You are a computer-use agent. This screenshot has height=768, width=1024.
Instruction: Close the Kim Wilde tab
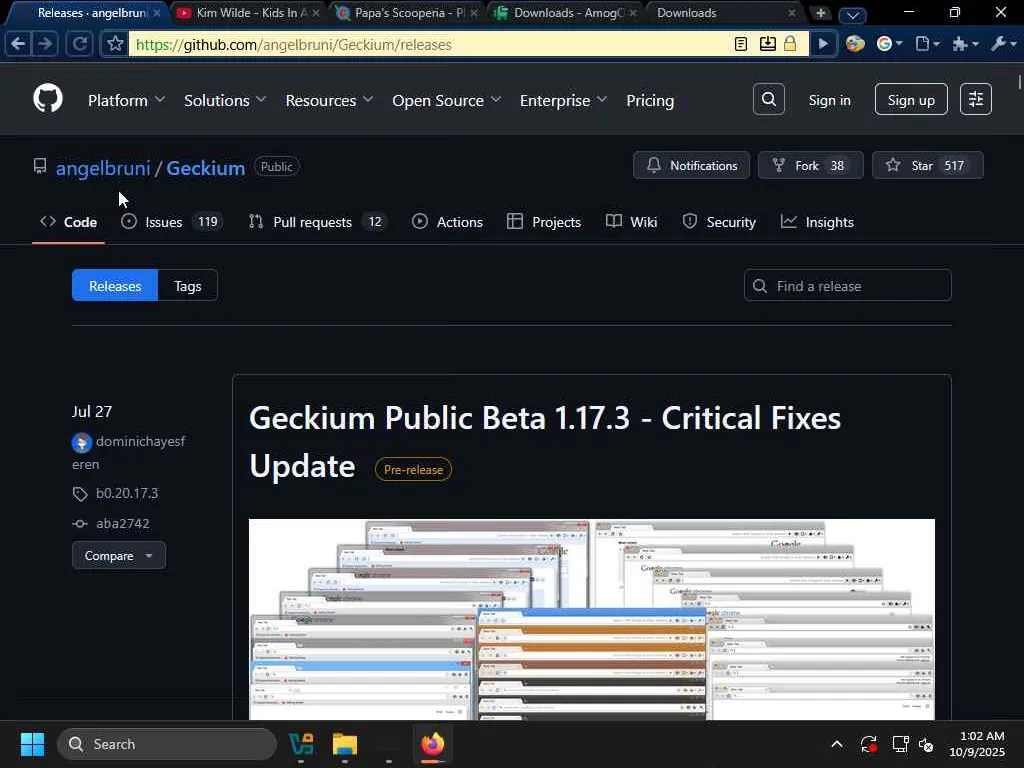coord(316,13)
